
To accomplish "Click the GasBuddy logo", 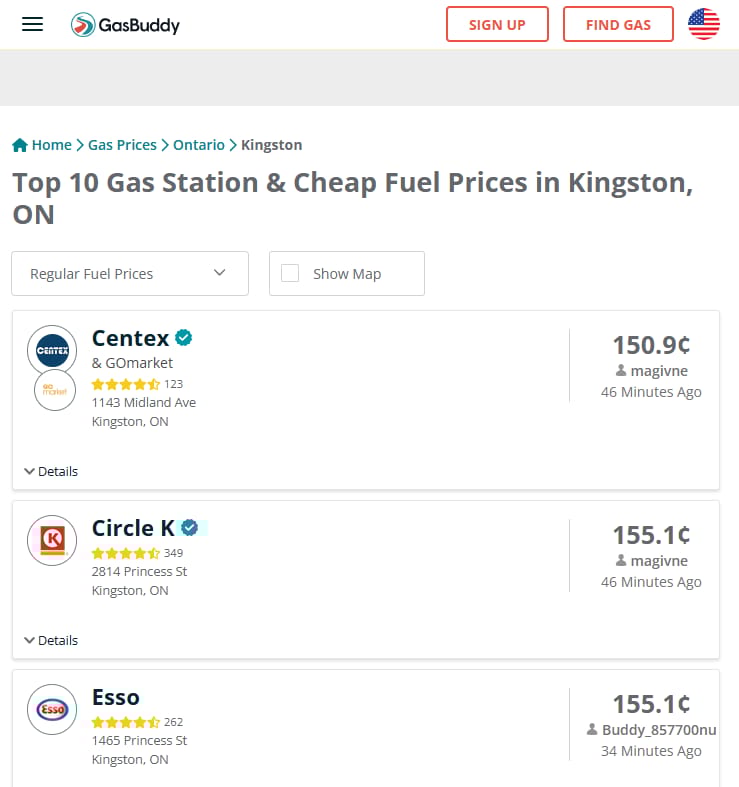I will [126, 25].
